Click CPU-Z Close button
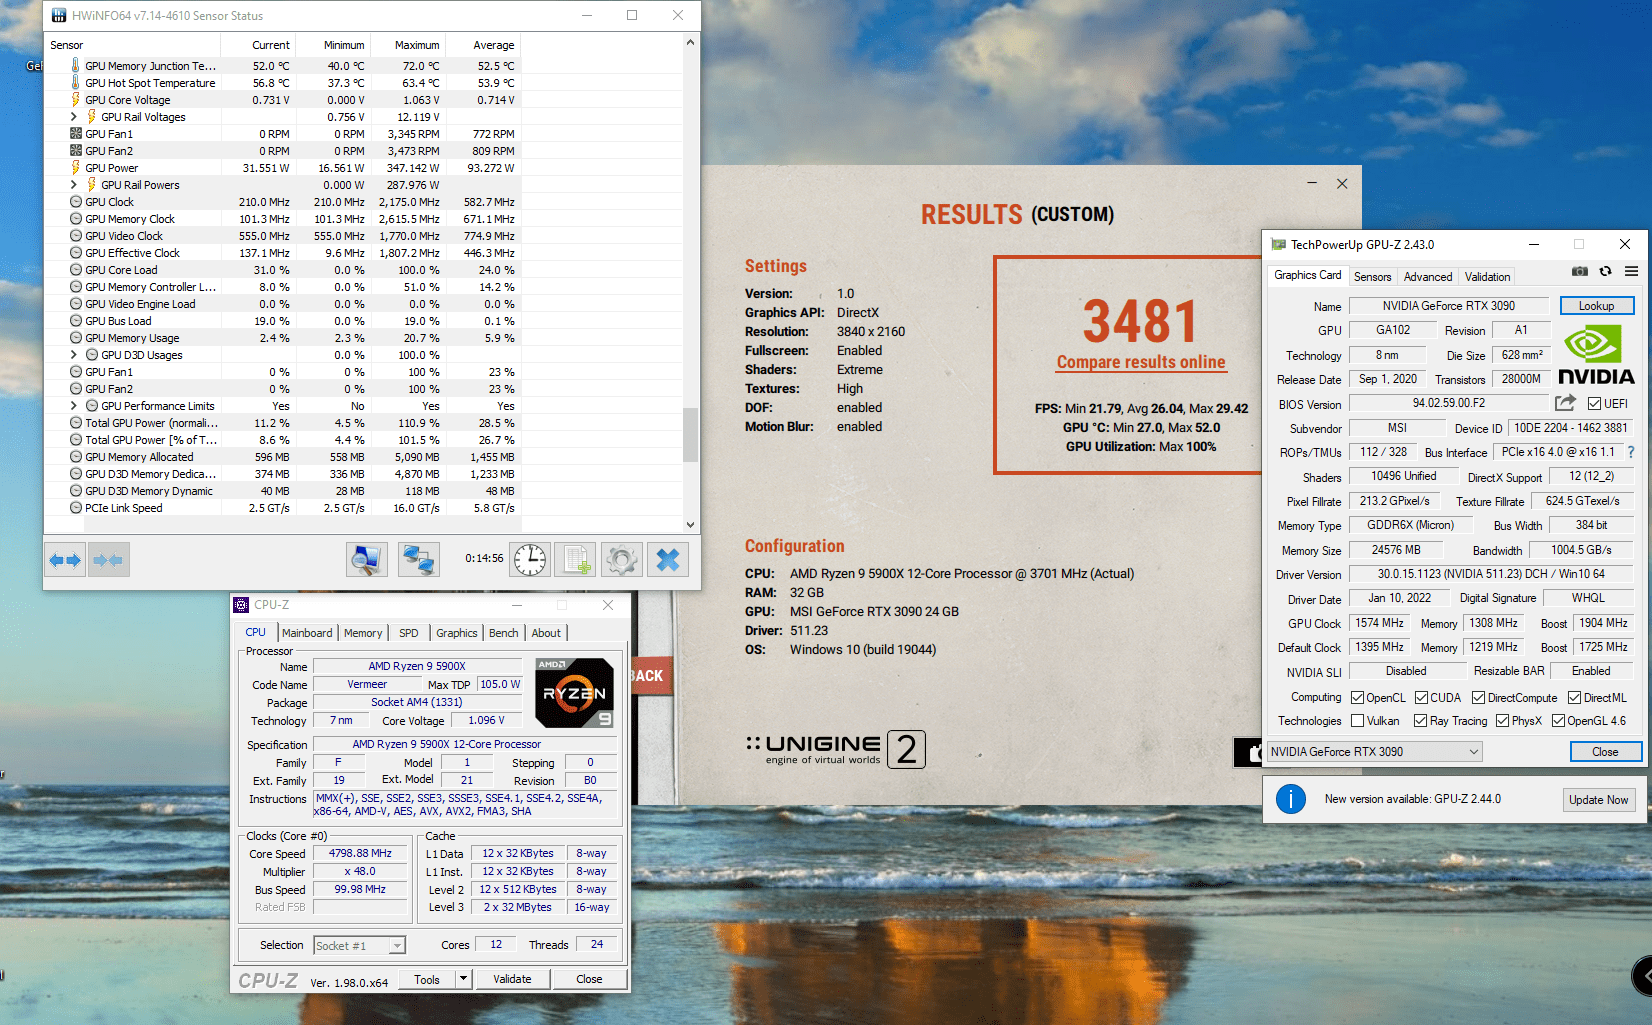This screenshot has height=1025, width=1652. (589, 979)
